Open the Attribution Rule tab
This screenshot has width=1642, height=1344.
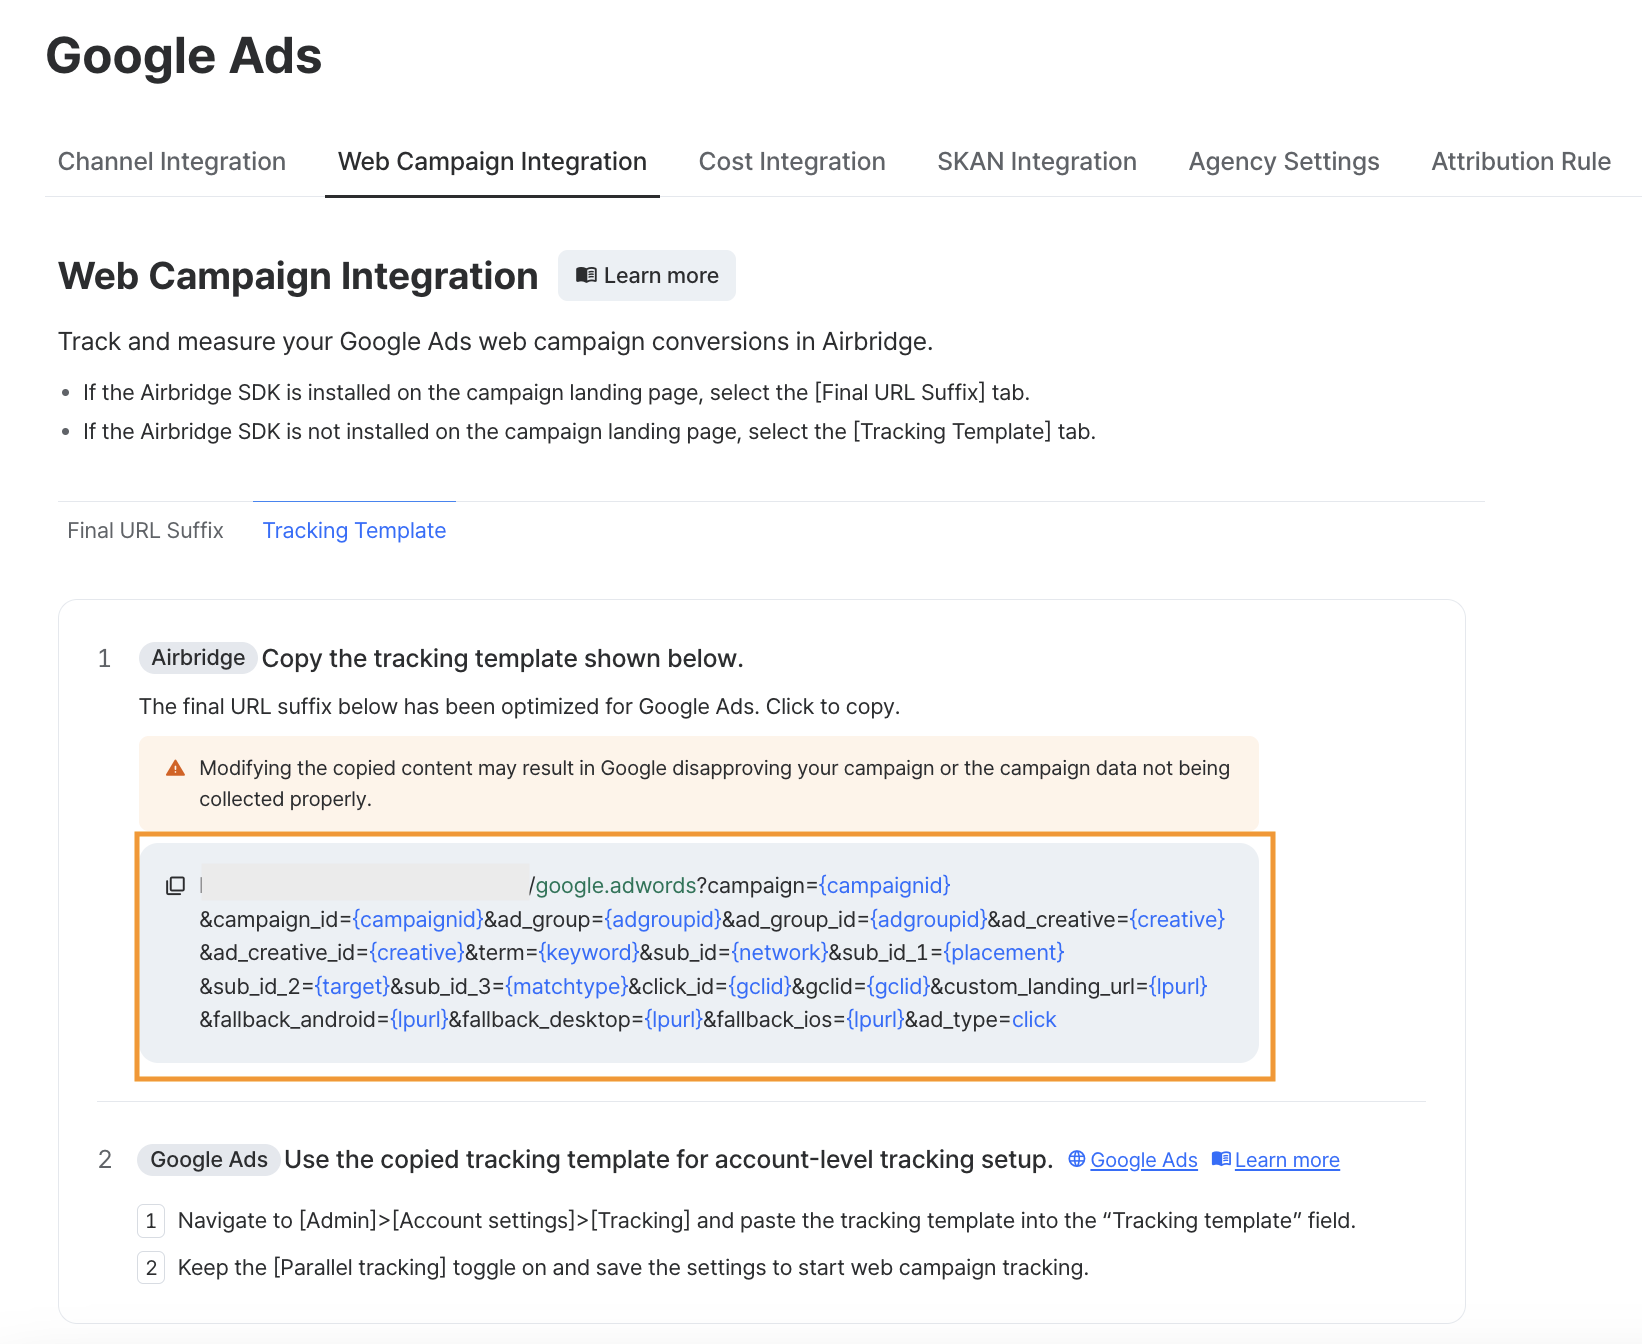tap(1521, 162)
